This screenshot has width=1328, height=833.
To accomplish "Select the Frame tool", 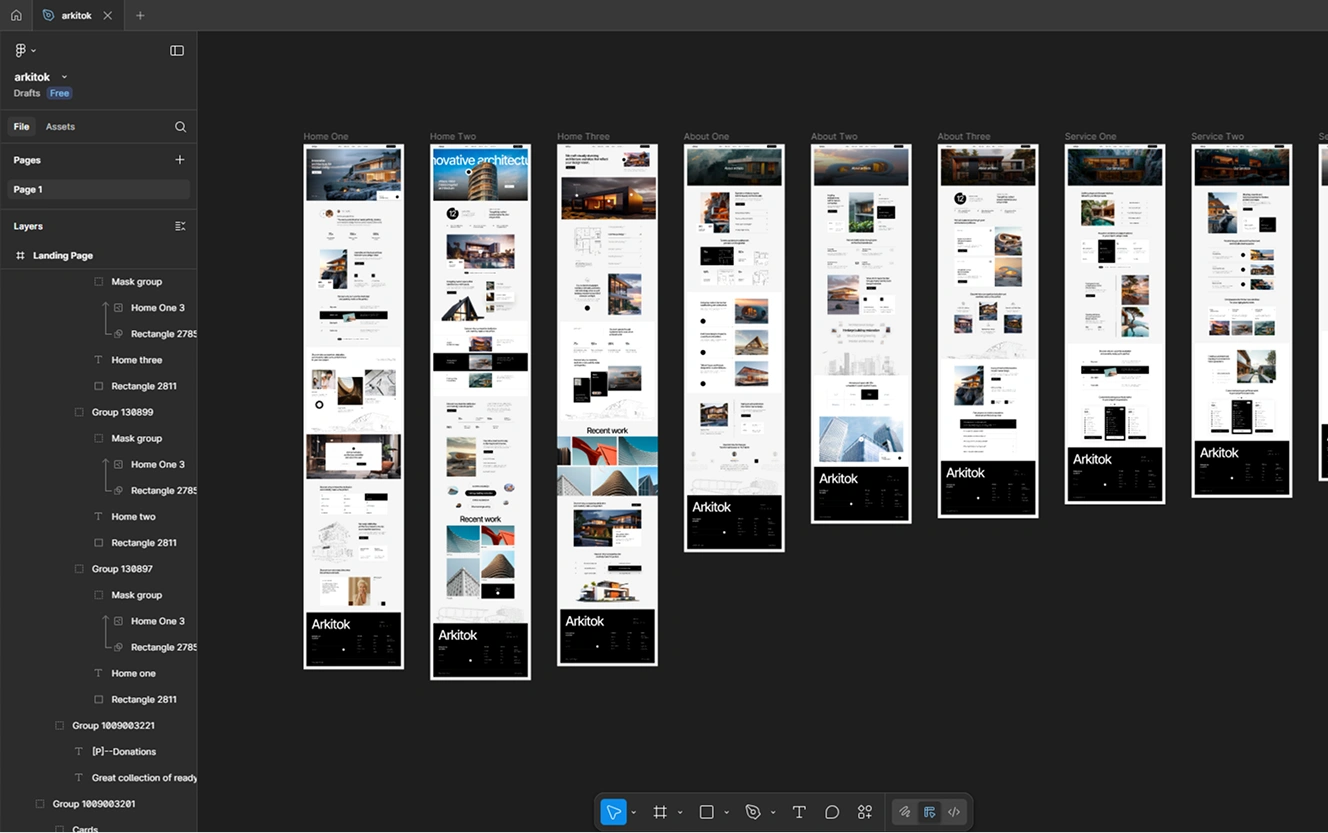I will coord(660,812).
